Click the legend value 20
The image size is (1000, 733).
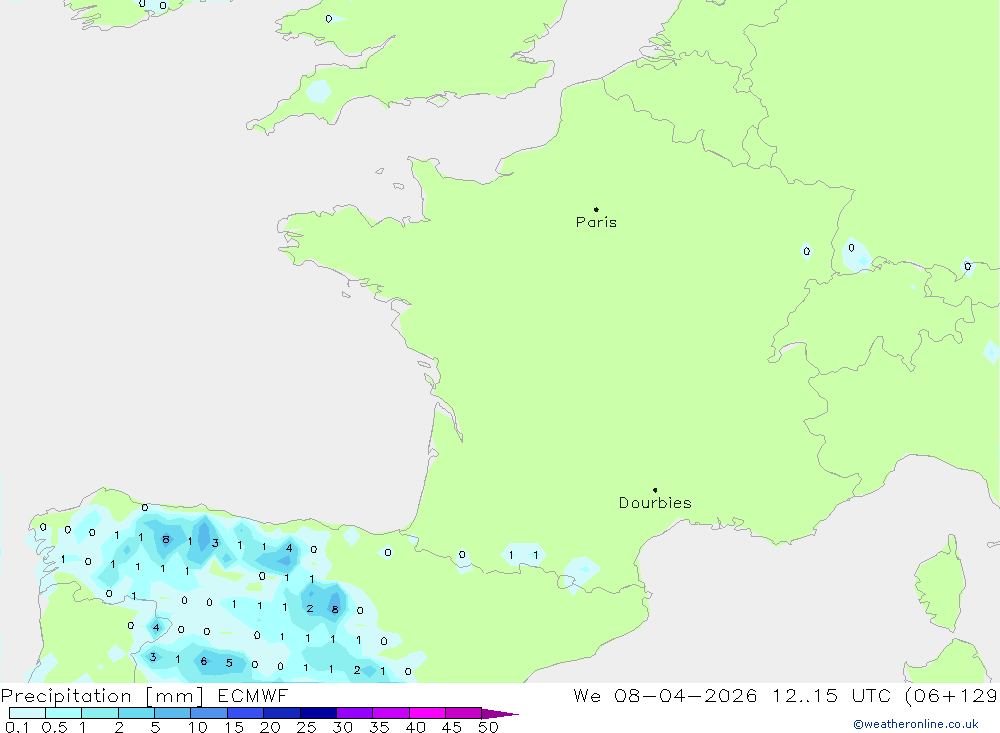(270, 727)
